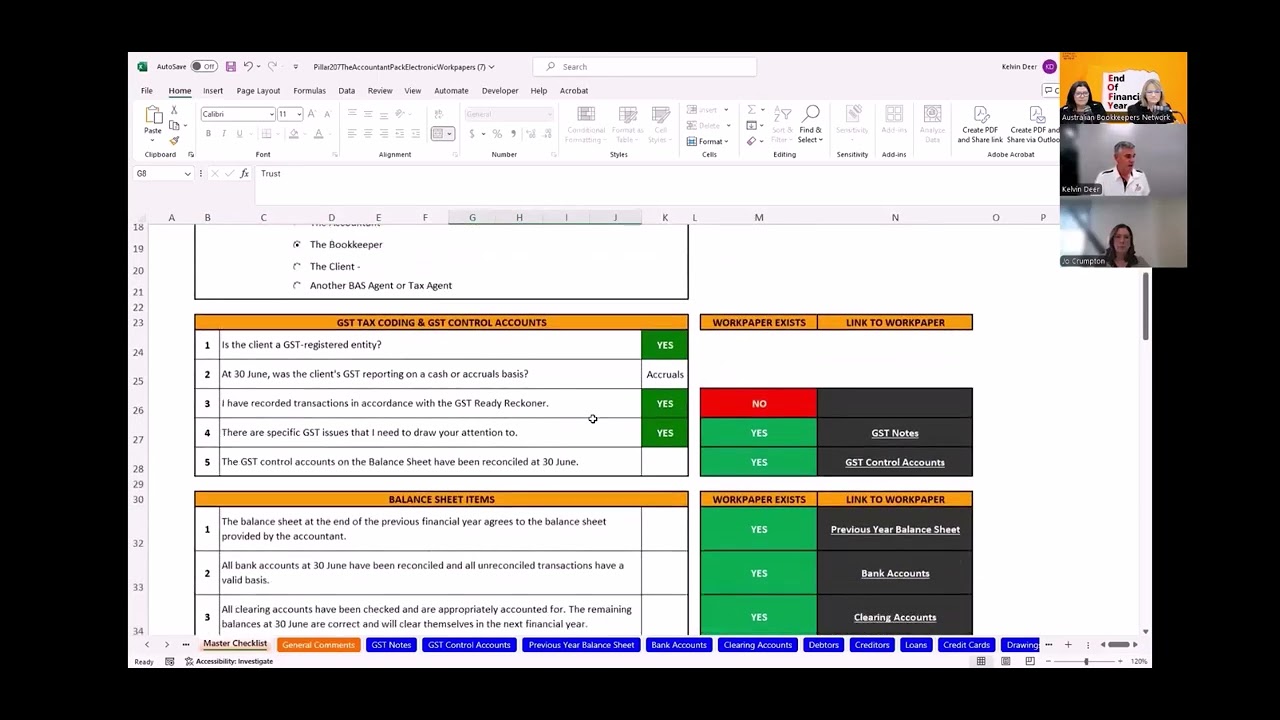The image size is (1280, 720).
Task: Open the Conditional Formatting dropdown
Action: (x=586, y=125)
